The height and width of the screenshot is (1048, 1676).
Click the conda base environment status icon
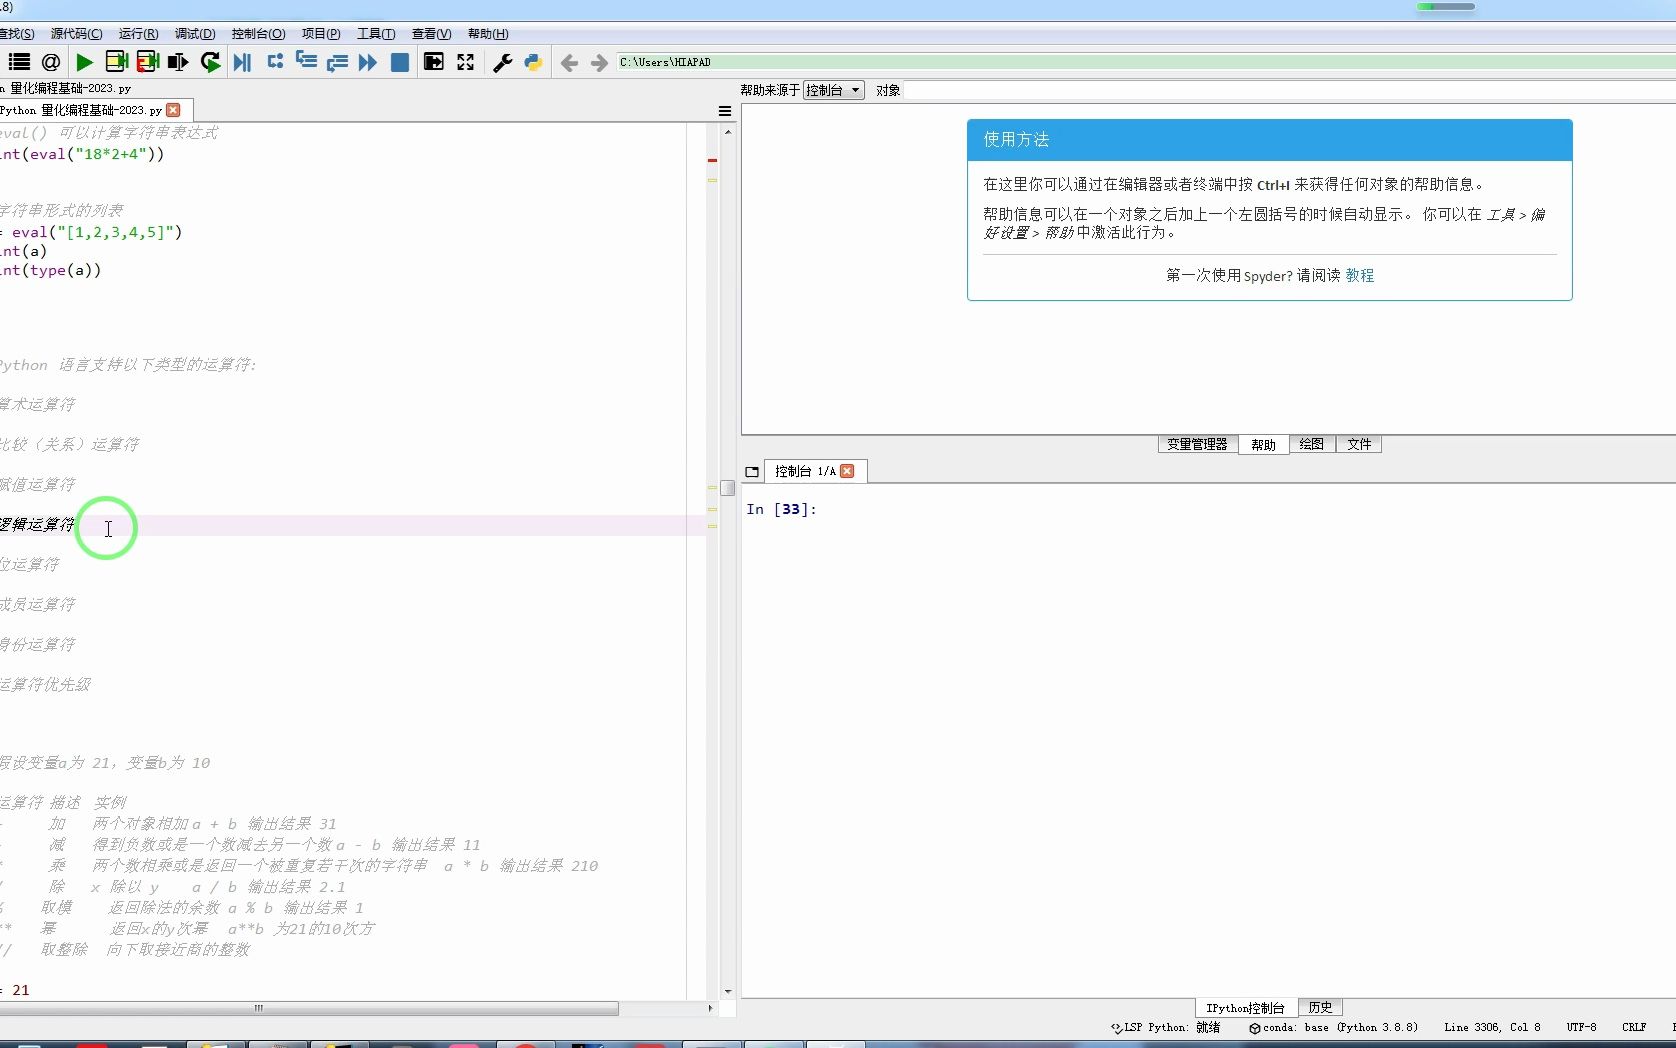coord(1254,1028)
